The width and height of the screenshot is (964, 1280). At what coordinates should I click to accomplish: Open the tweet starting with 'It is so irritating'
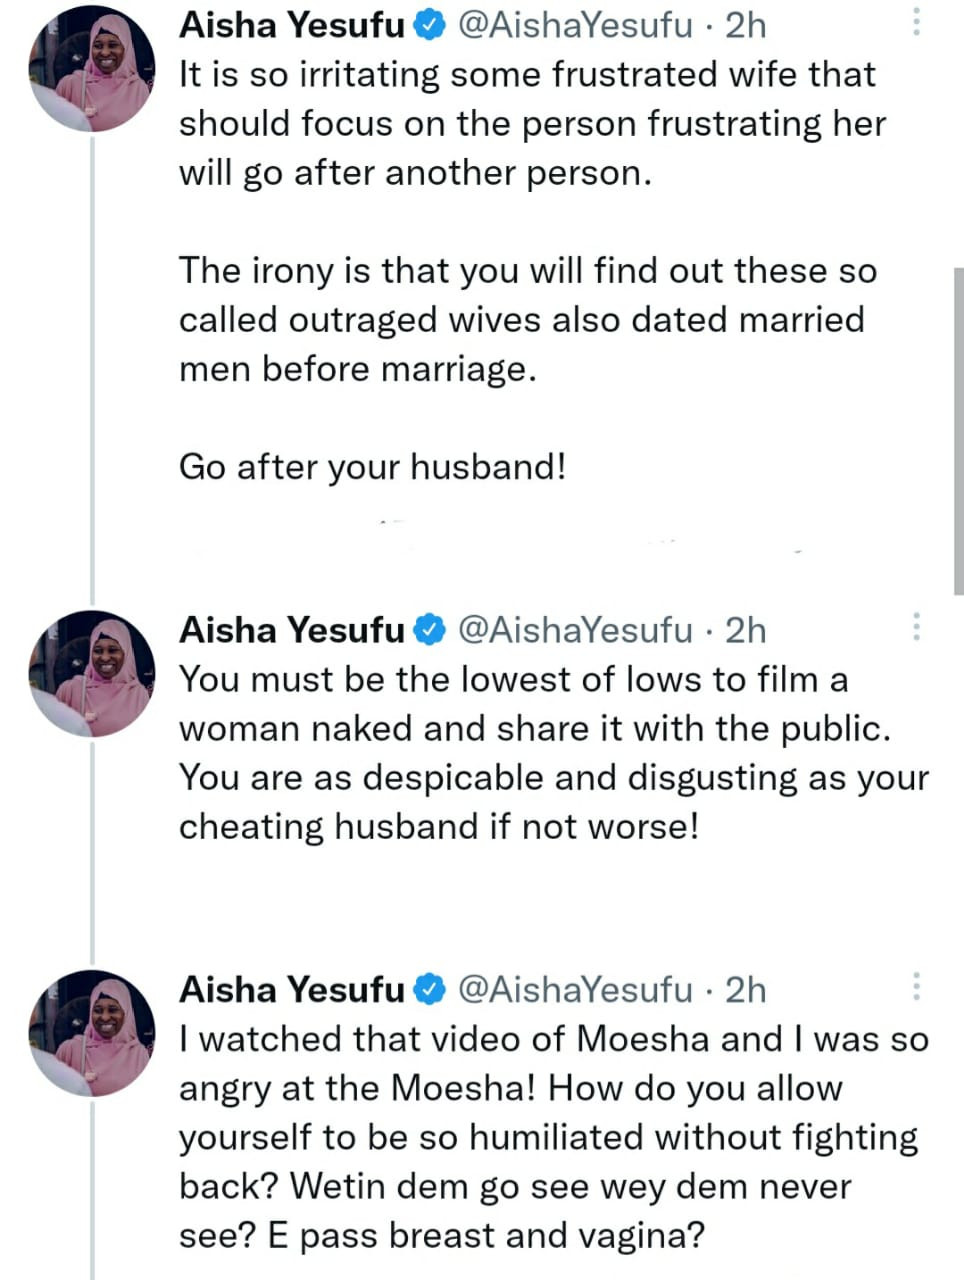[530, 122]
